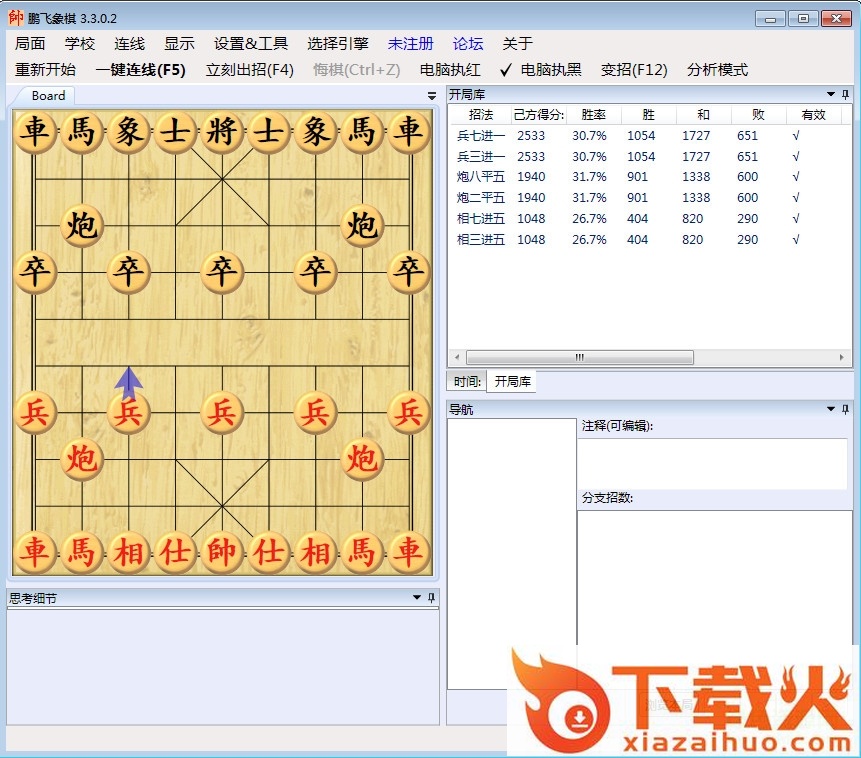Click 变招(F12) button
The height and width of the screenshot is (758, 861).
point(634,70)
